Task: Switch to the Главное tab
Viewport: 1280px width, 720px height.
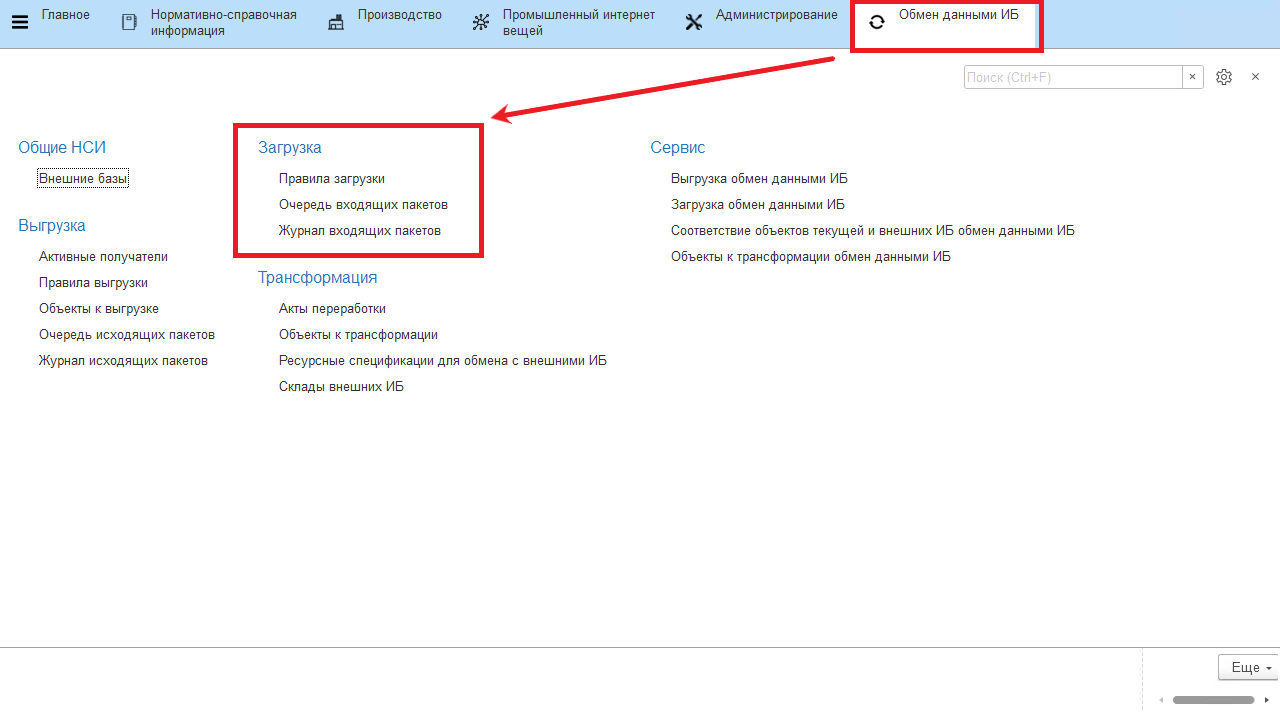Action: point(65,15)
